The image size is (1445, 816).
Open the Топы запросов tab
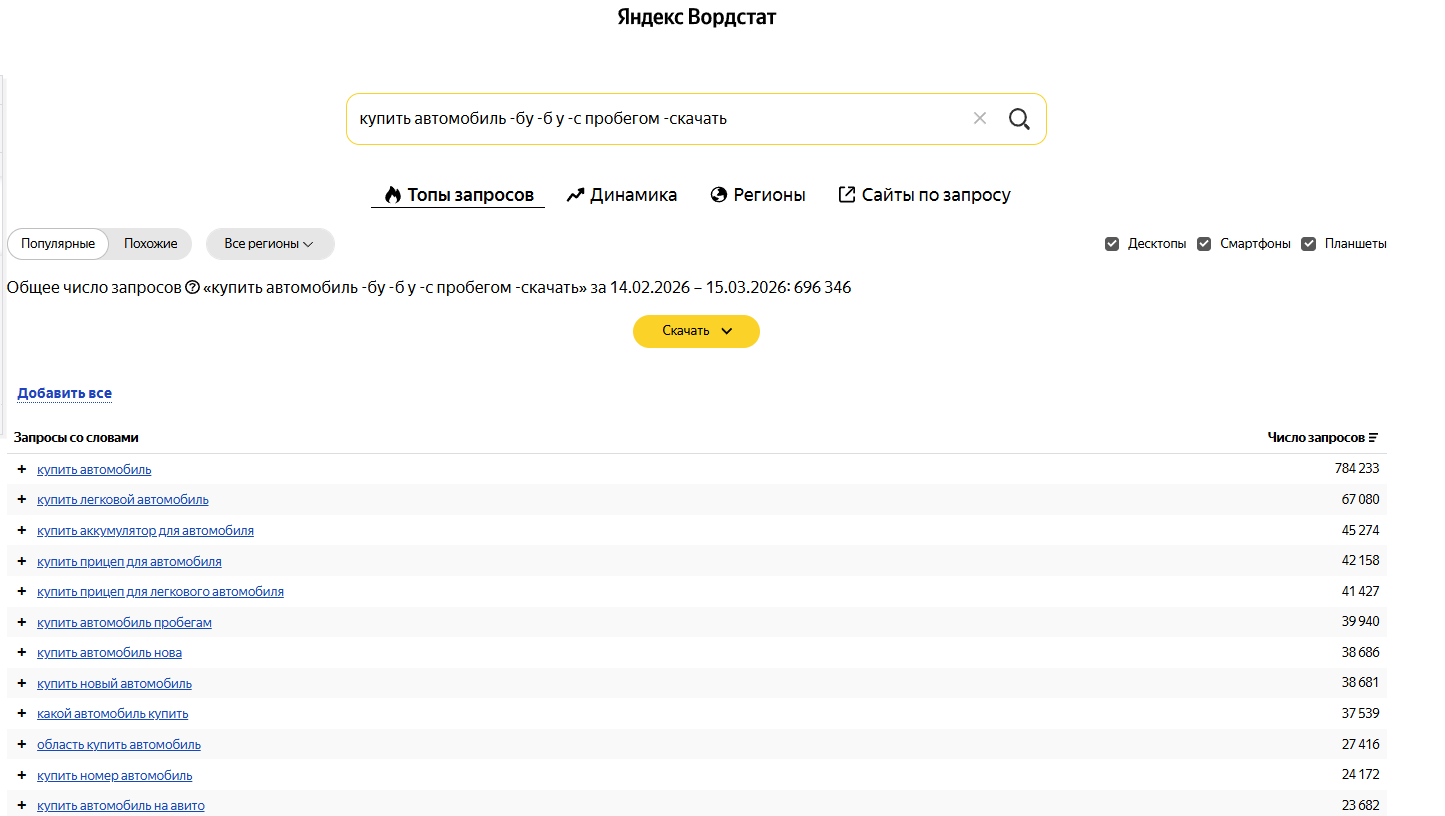(458, 195)
